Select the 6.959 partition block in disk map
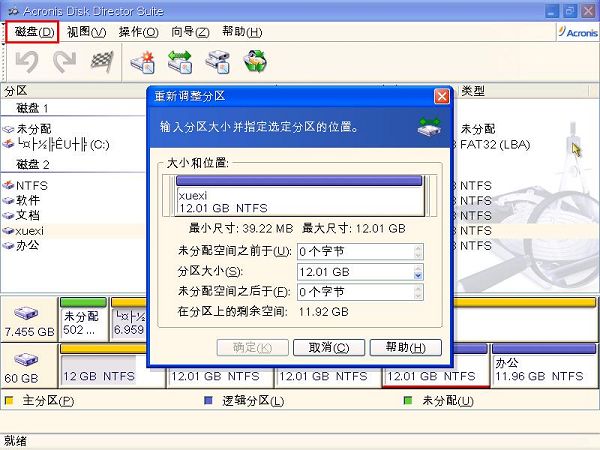This screenshot has width=600, height=450. click(129, 319)
